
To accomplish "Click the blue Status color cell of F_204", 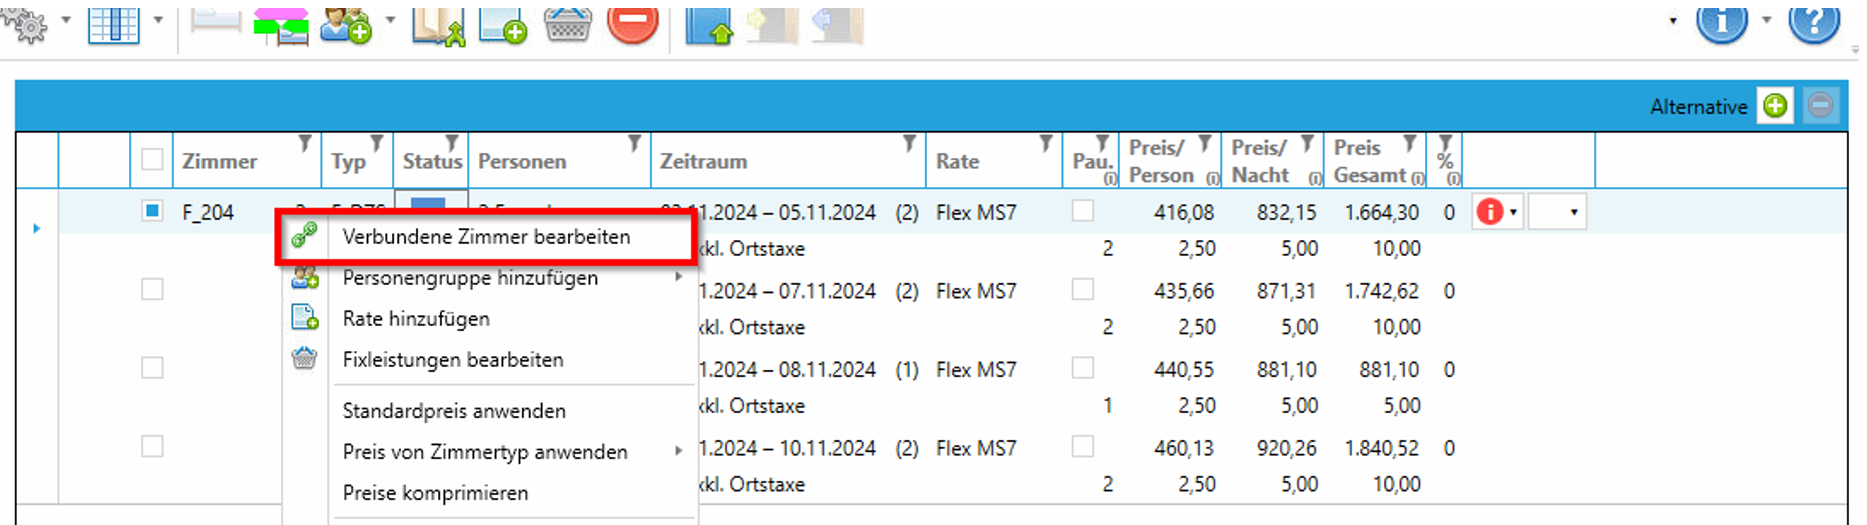I will [429, 203].
